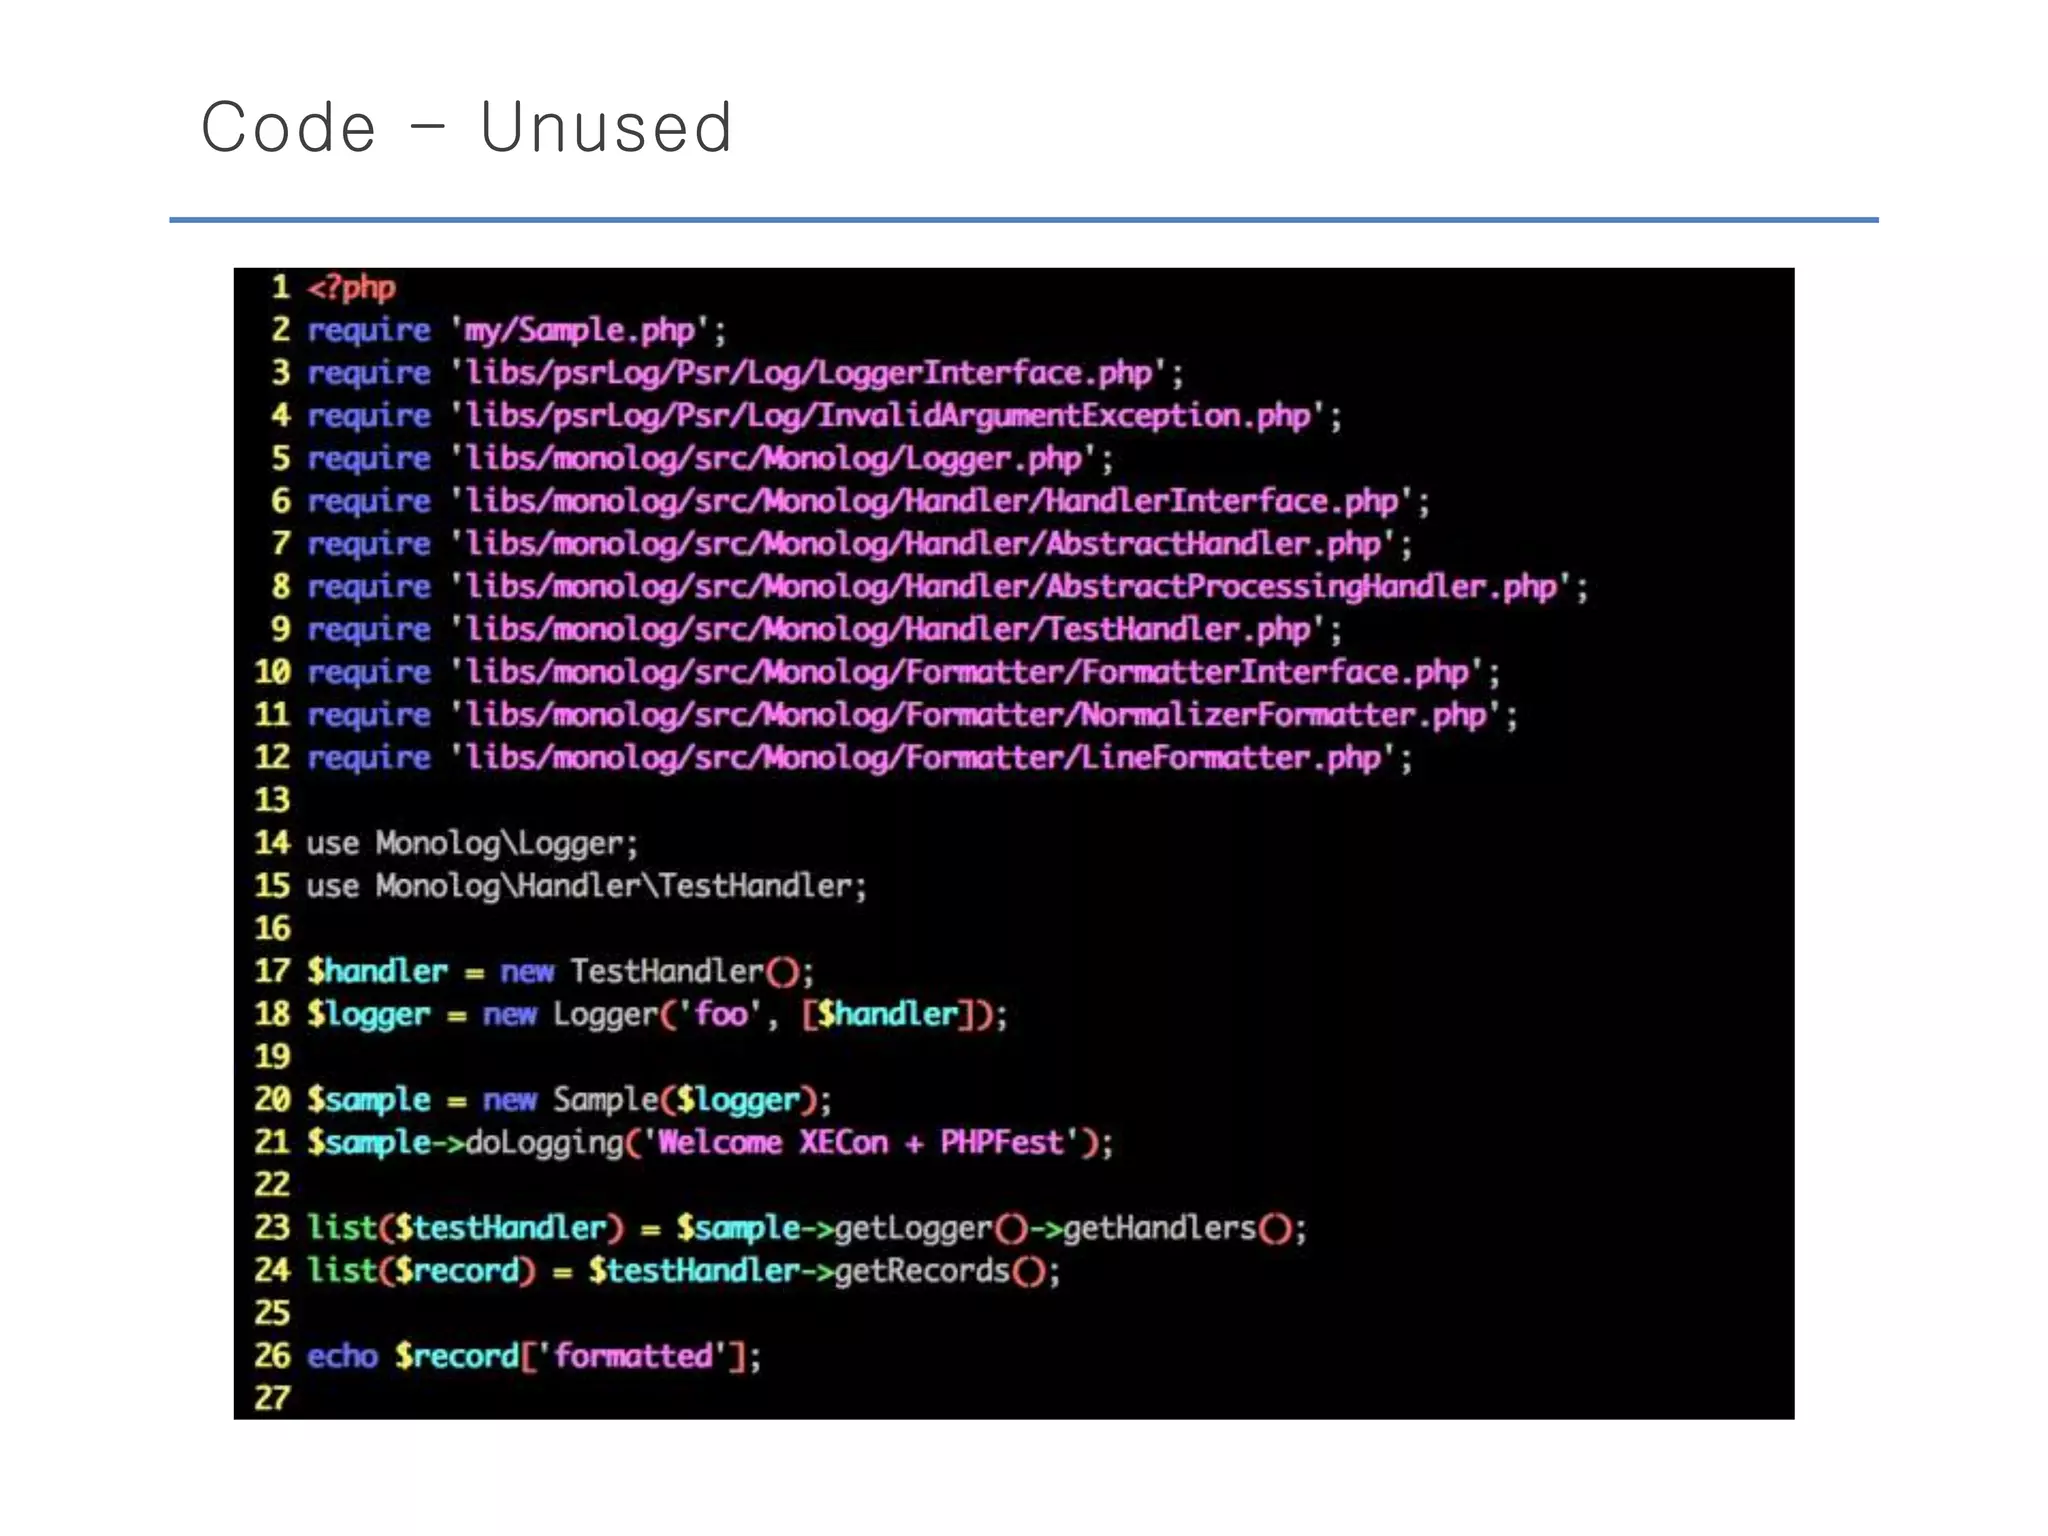Screen dimensions: 2048x1536
Task: Click the 'foo' string on line 18
Action: click(721, 1015)
